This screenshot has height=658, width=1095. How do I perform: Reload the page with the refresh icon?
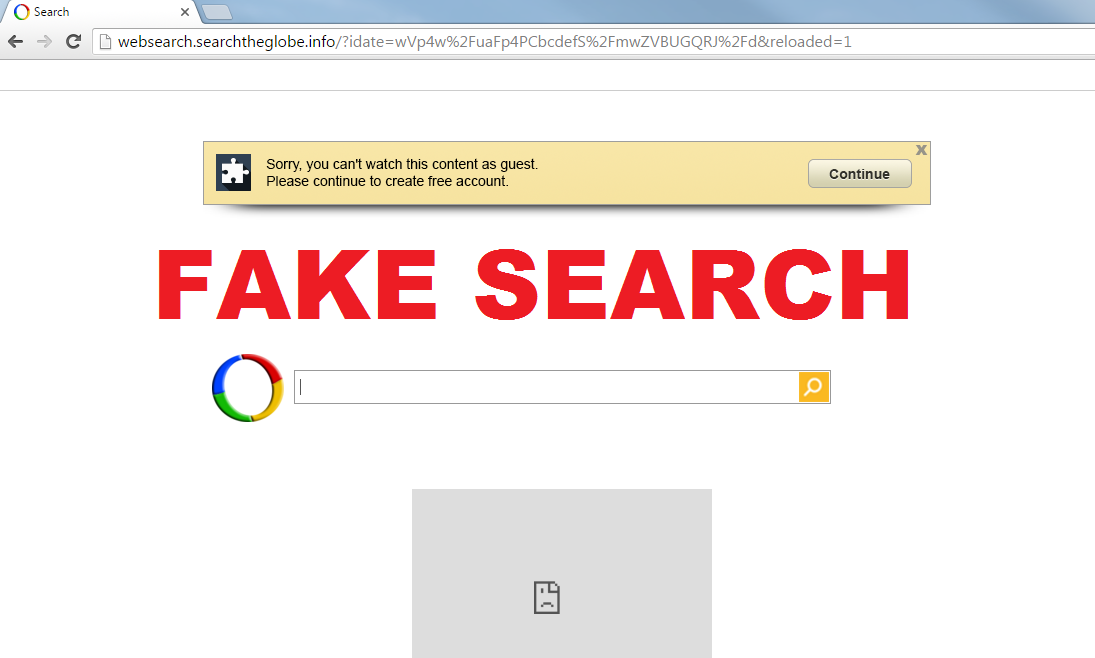coord(73,42)
